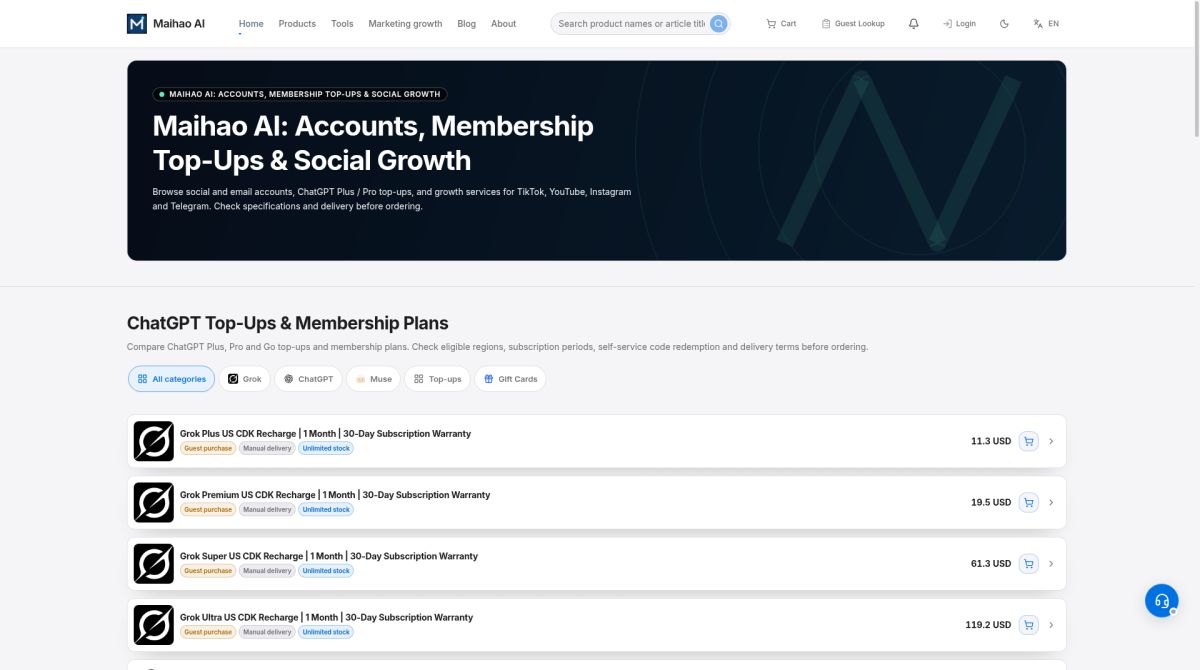The height and width of the screenshot is (670, 1200).
Task: Open Guest Lookup
Action: [853, 23]
